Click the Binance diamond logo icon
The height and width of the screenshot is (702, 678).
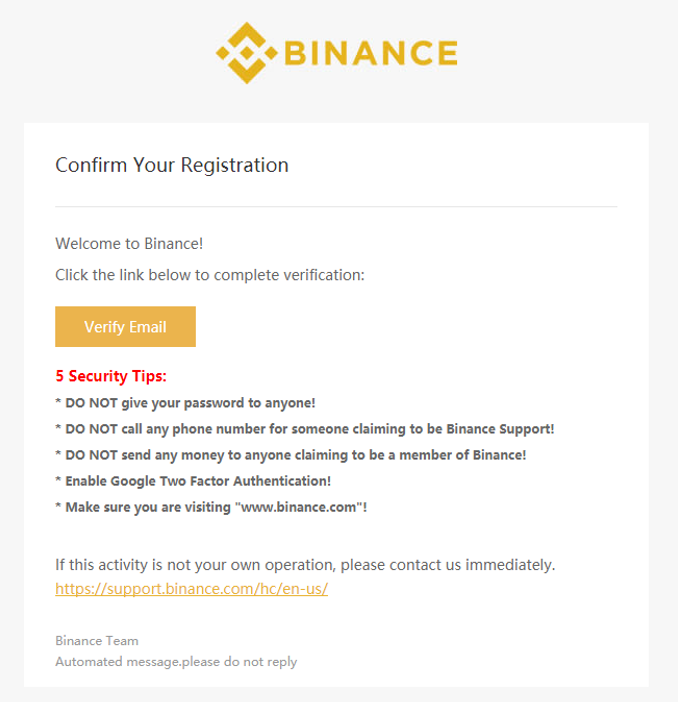click(247, 53)
